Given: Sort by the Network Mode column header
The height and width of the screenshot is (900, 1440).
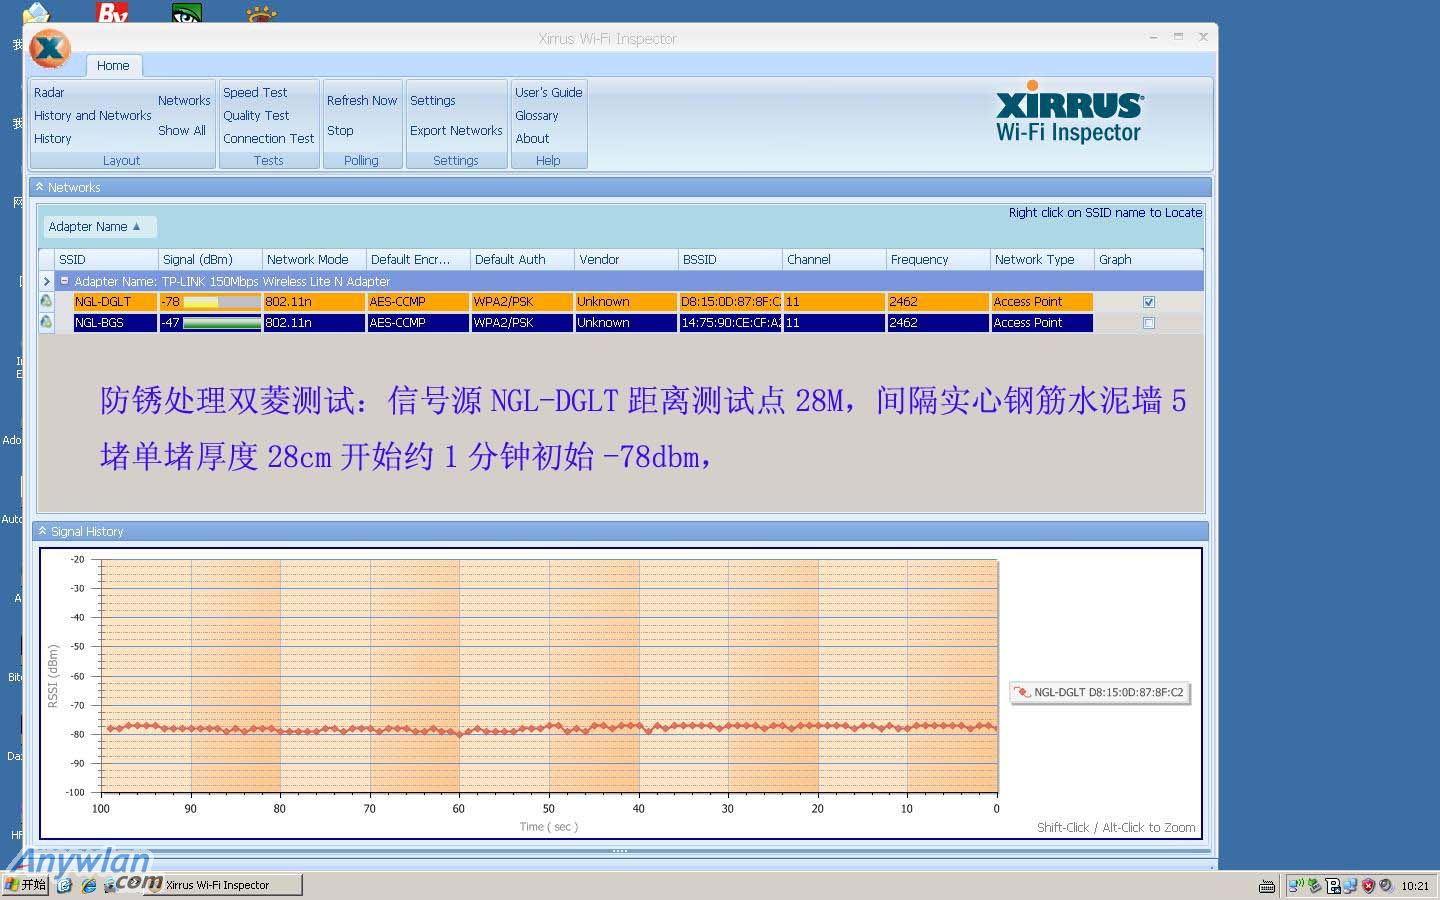Looking at the screenshot, I should 314,260.
